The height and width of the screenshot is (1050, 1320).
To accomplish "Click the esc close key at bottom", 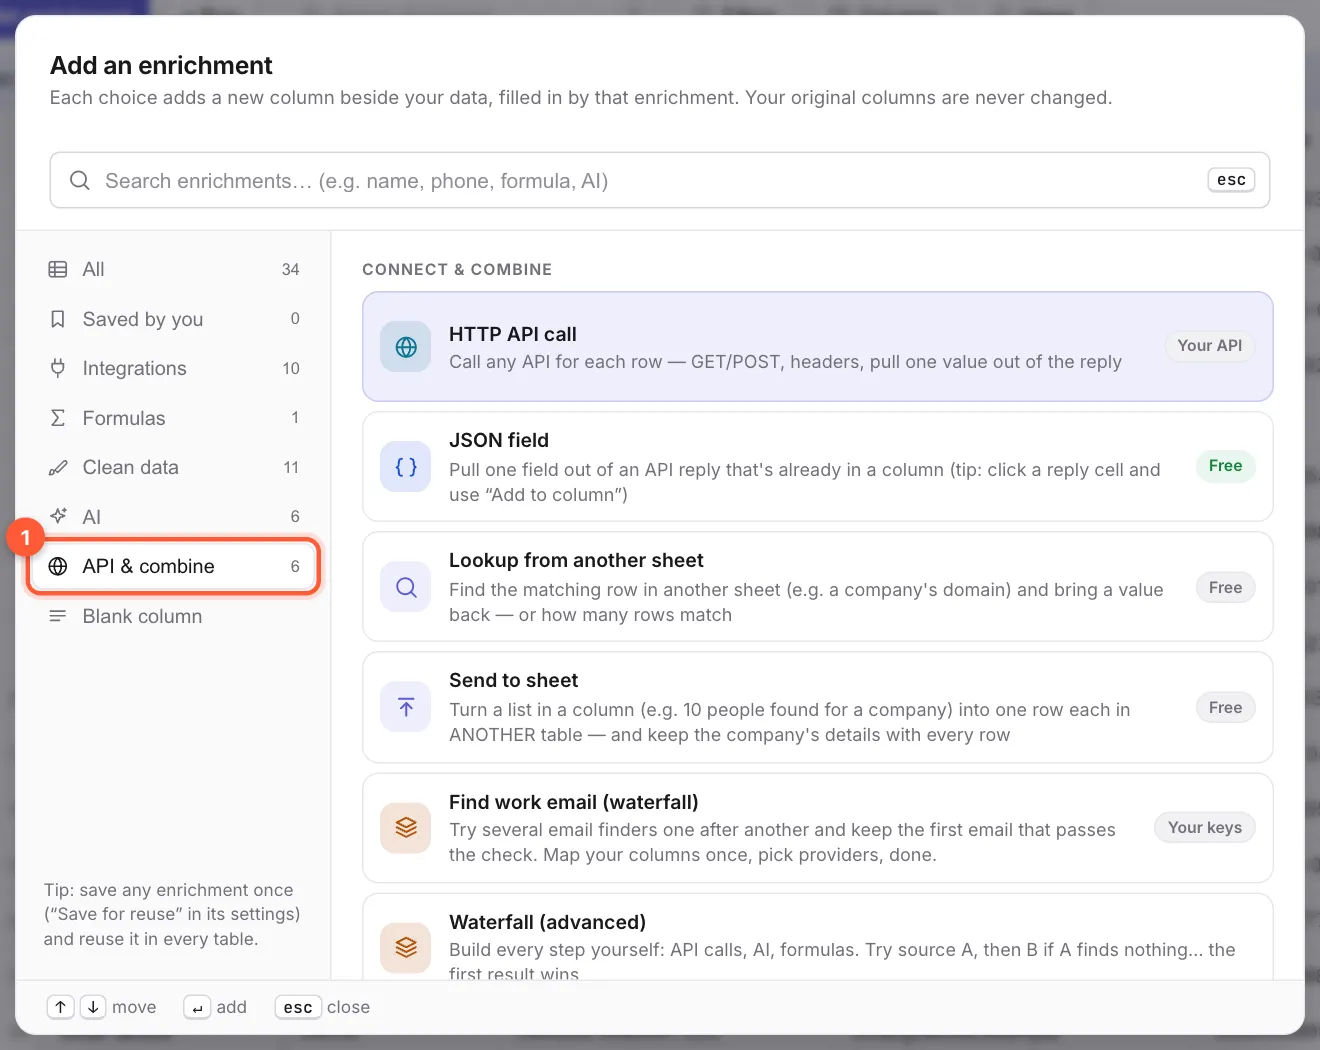I will coord(298,1007).
